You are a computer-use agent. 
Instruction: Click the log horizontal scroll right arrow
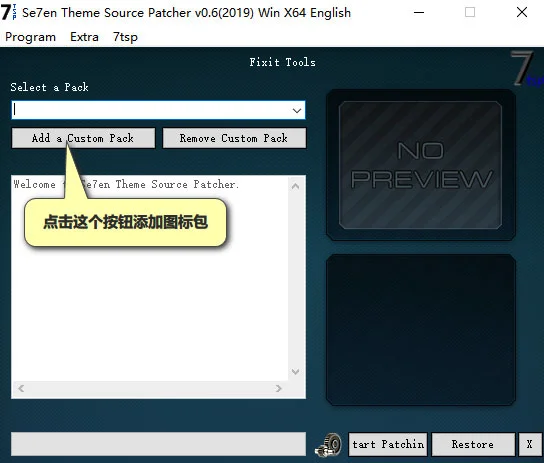(278, 388)
